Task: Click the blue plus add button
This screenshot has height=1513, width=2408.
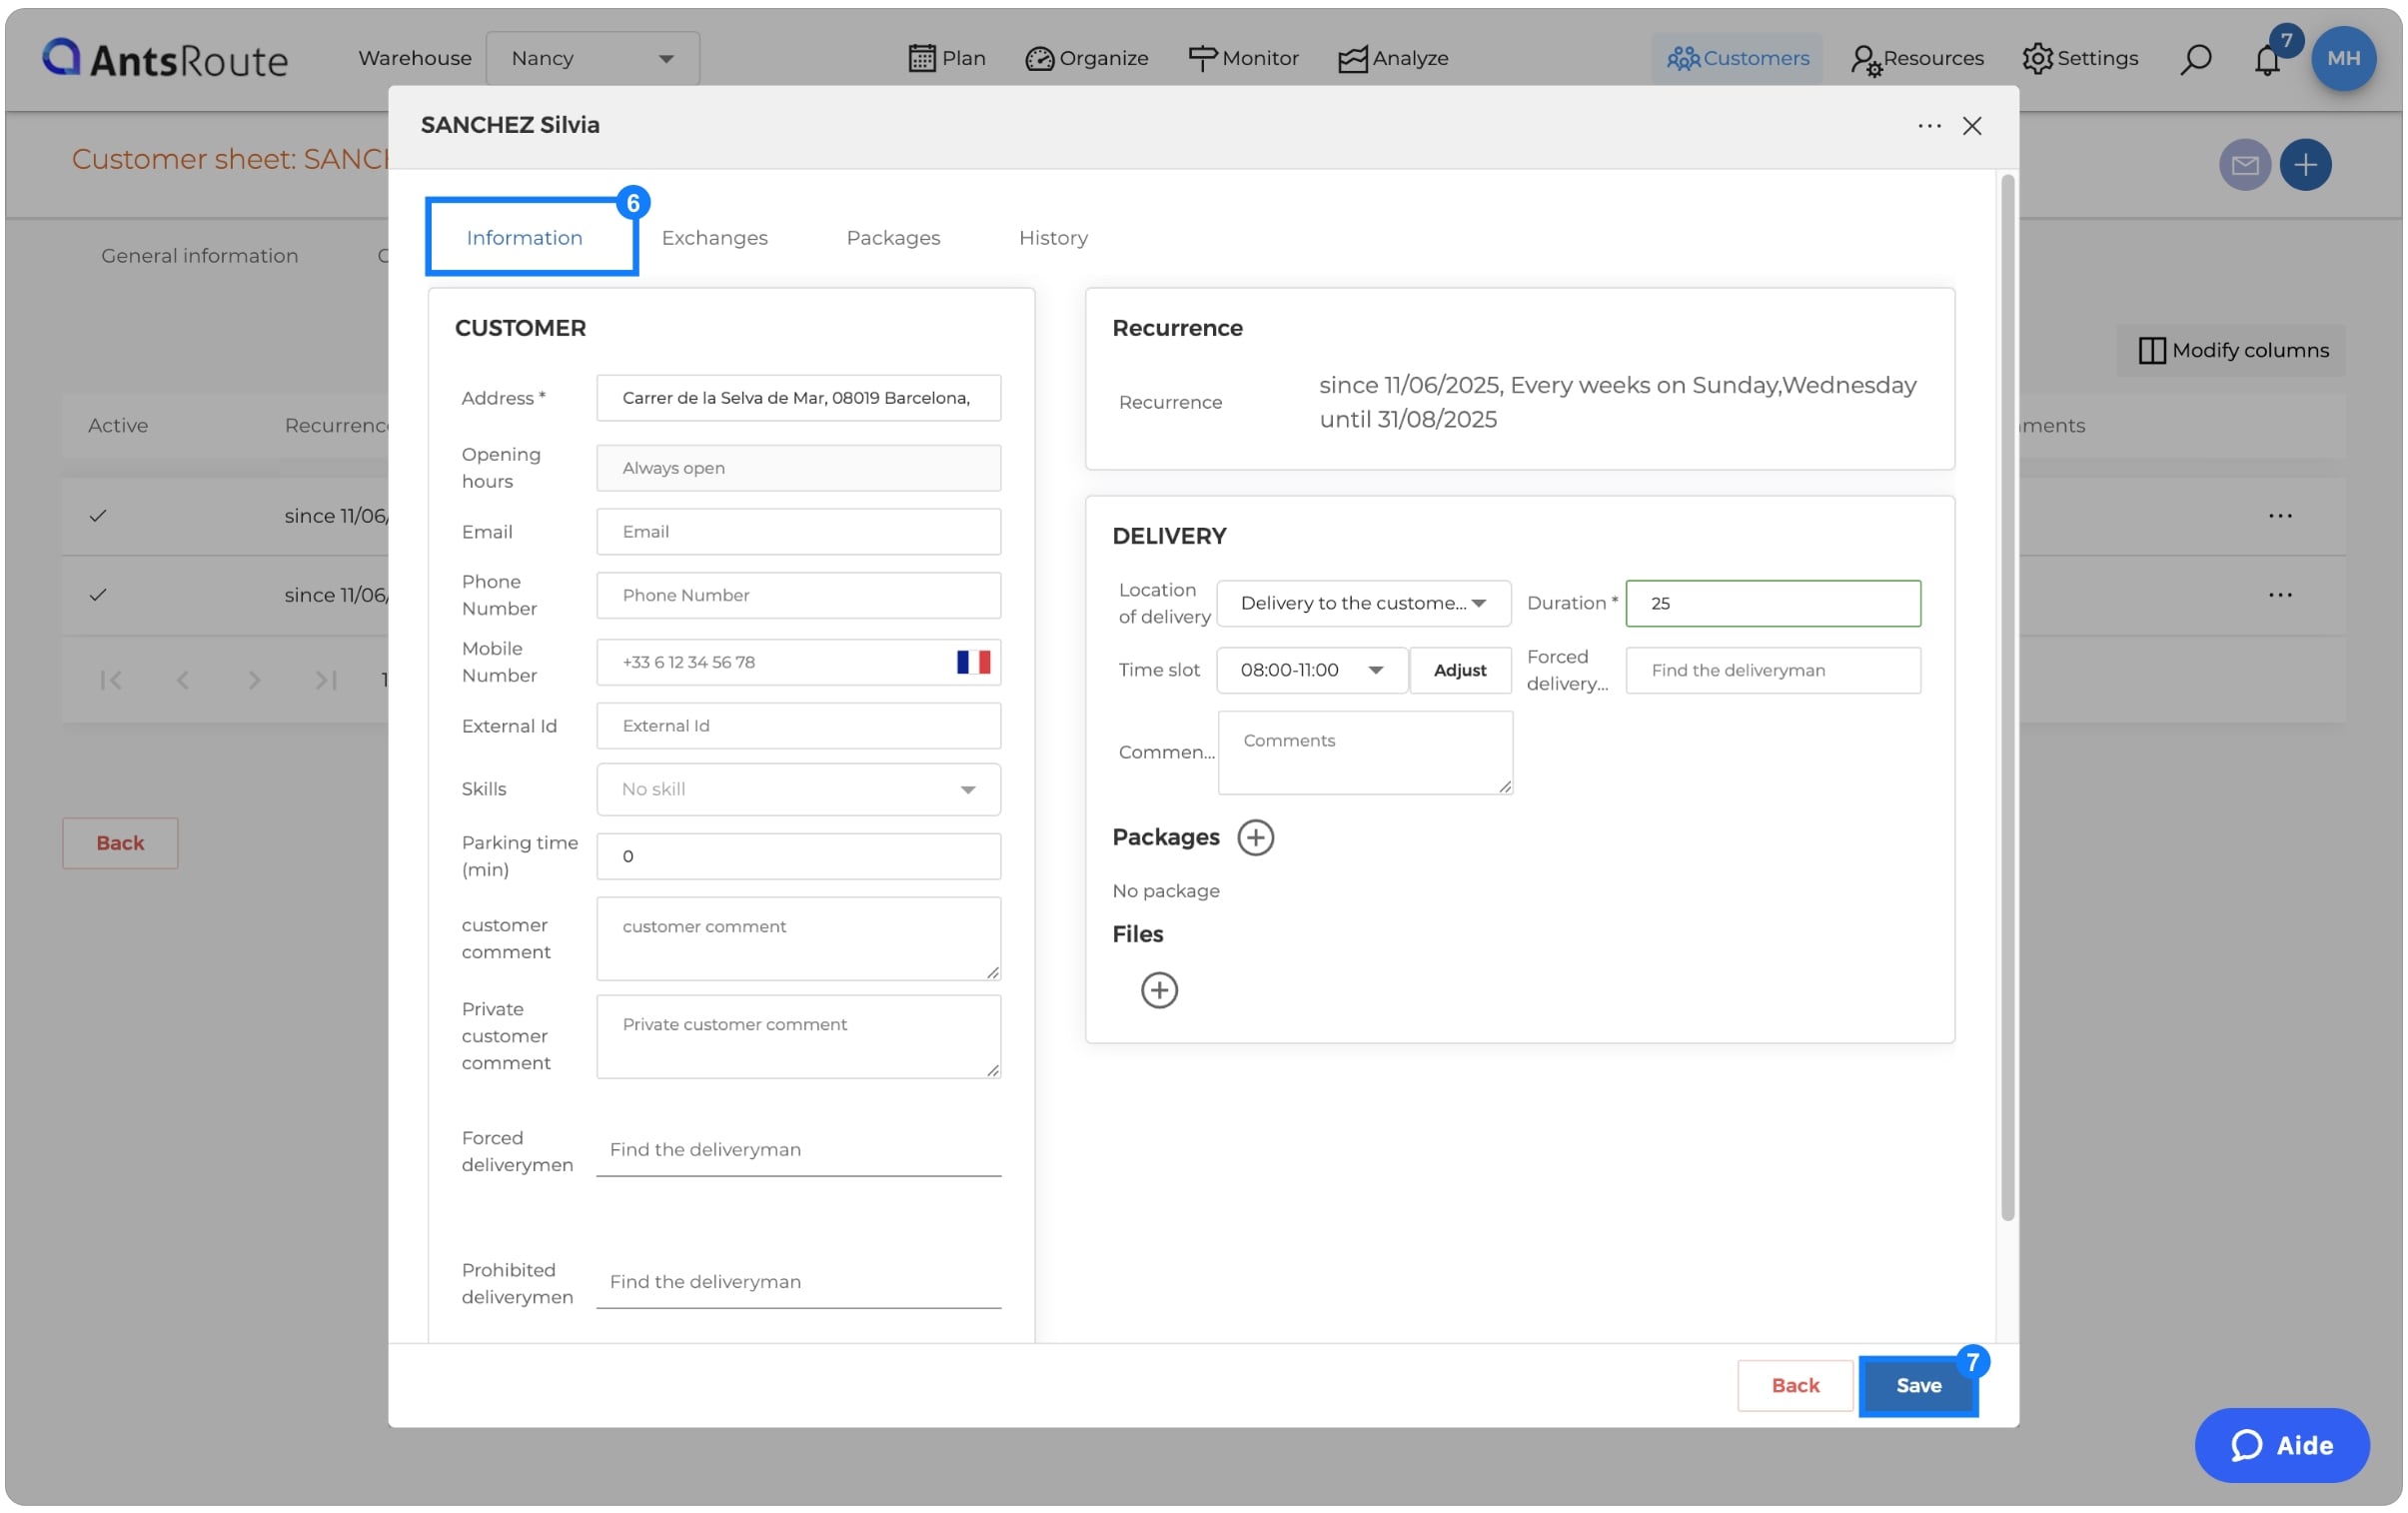Action: click(2305, 165)
